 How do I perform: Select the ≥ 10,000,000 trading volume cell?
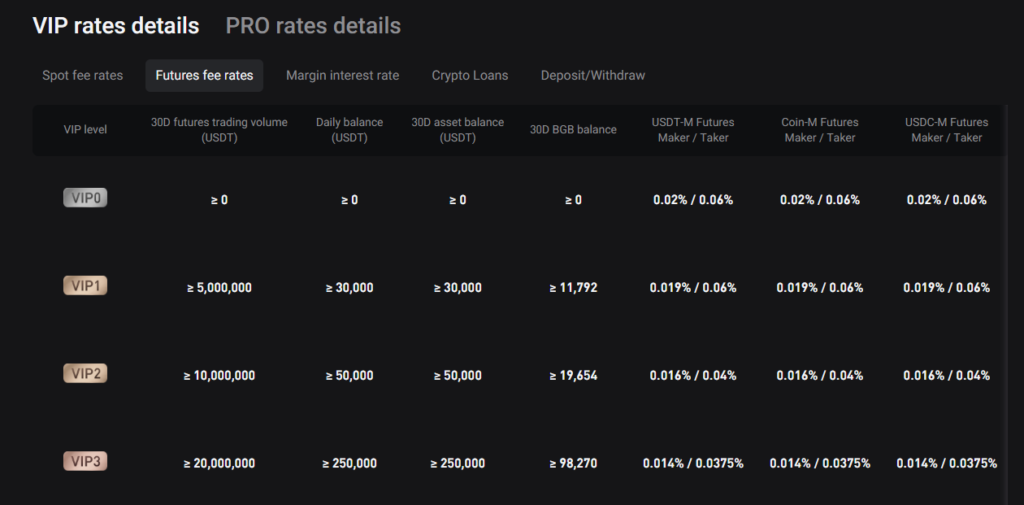point(219,376)
